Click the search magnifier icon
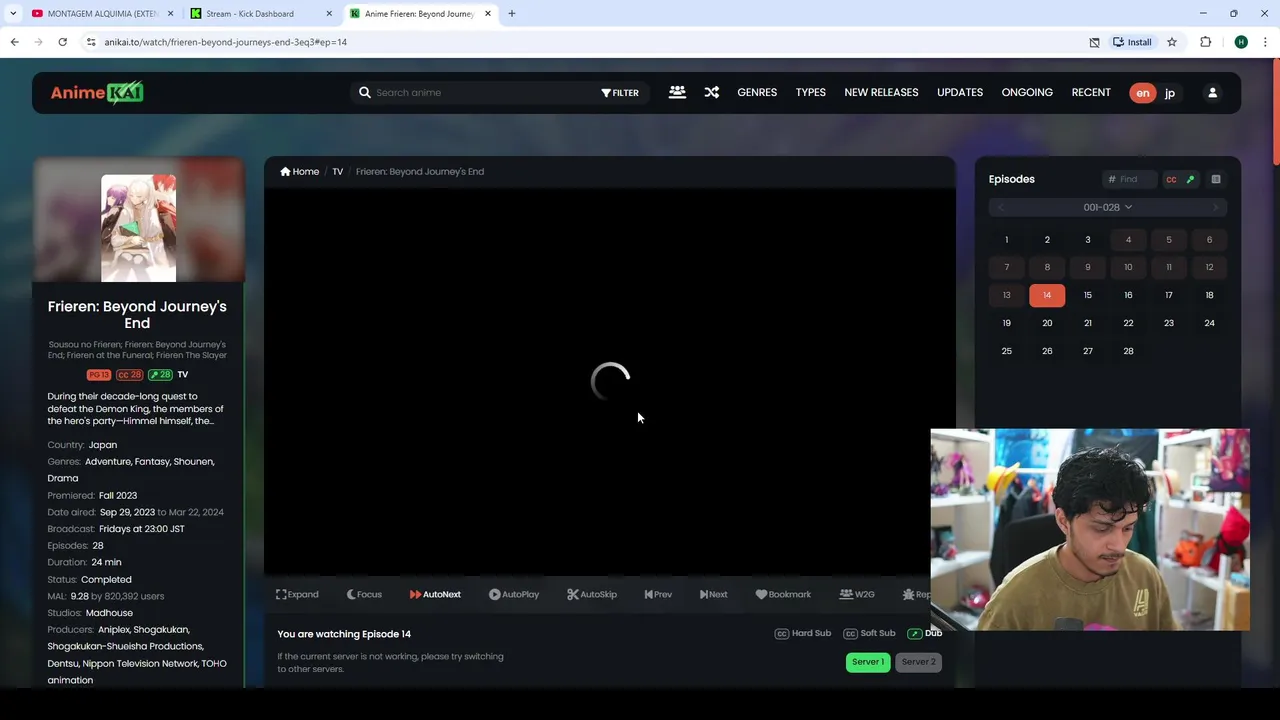 (x=365, y=92)
